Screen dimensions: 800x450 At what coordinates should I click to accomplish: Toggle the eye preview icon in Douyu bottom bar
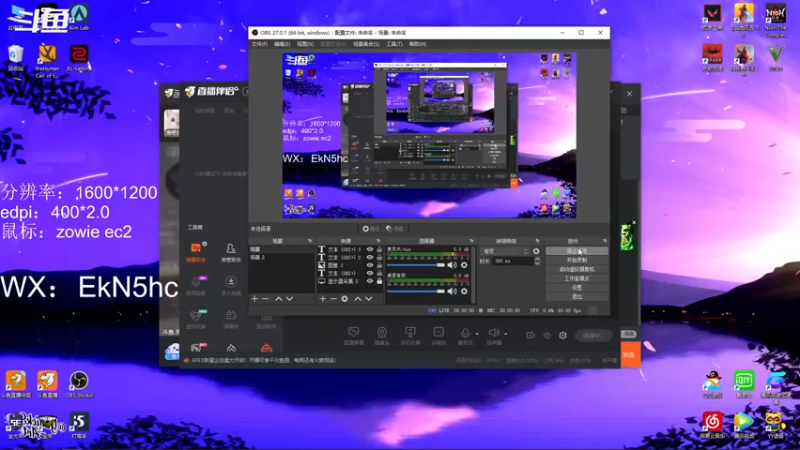tap(547, 335)
